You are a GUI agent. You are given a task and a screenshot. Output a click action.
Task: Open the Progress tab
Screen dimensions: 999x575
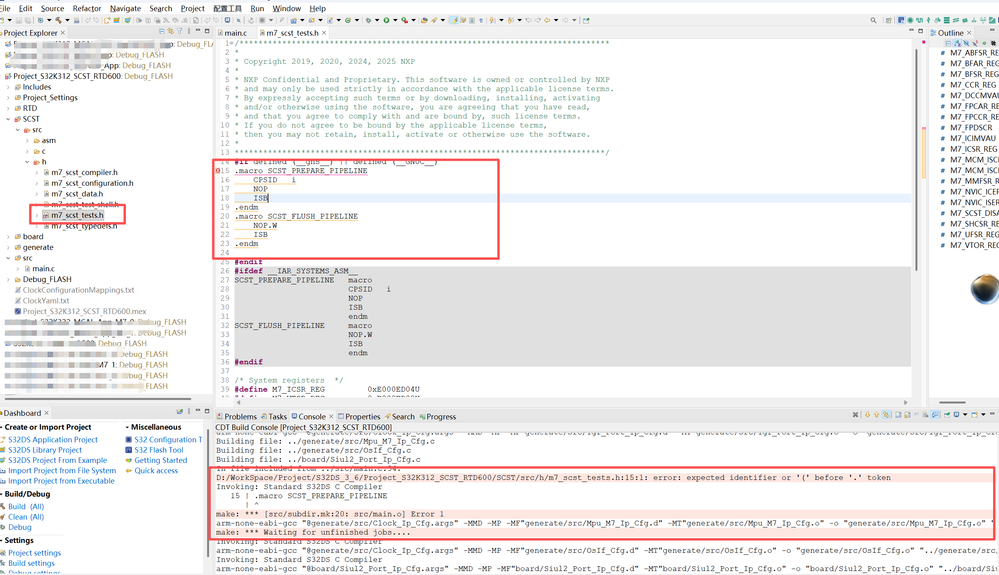tap(438, 416)
